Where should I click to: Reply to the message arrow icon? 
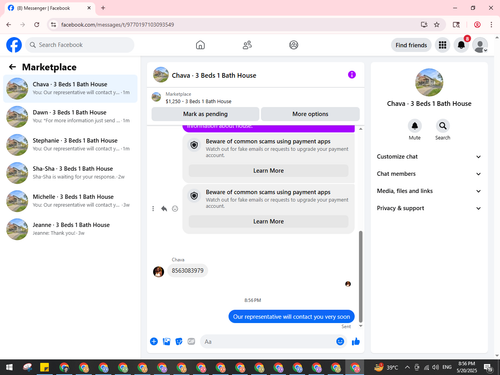[164, 209]
